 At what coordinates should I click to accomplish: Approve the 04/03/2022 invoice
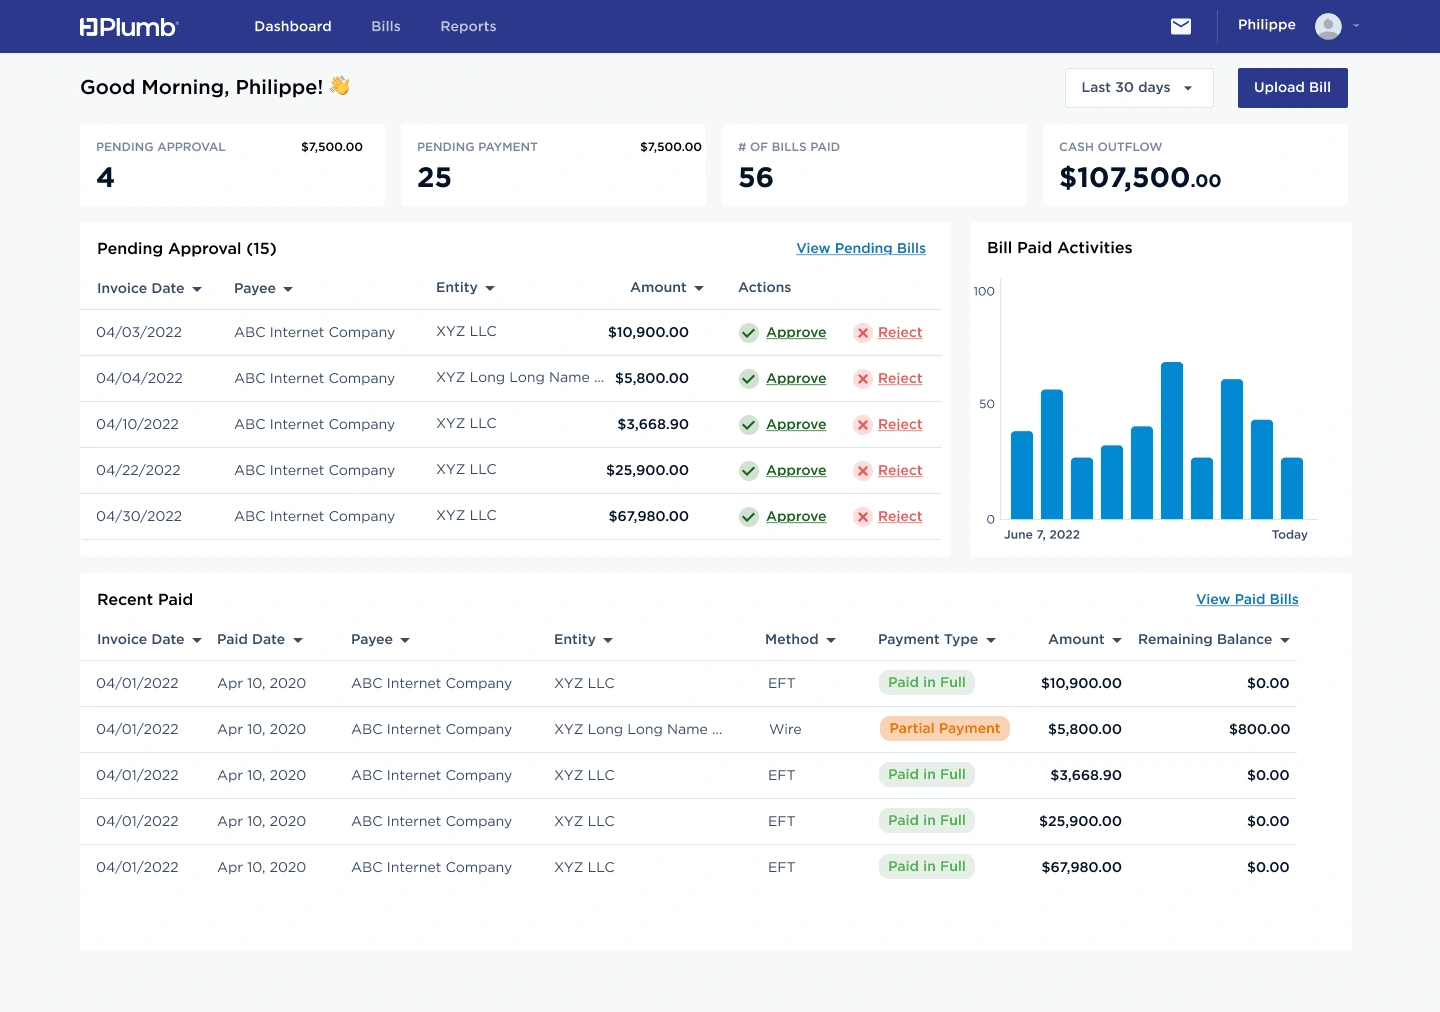pyautogui.click(x=796, y=333)
